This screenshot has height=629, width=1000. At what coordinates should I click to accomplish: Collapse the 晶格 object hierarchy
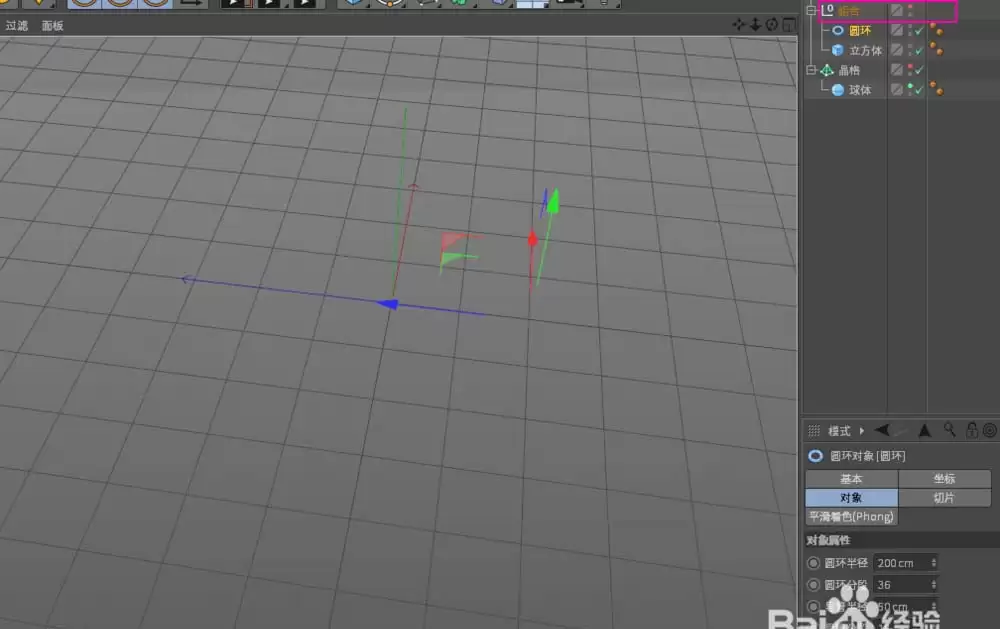tap(813, 69)
